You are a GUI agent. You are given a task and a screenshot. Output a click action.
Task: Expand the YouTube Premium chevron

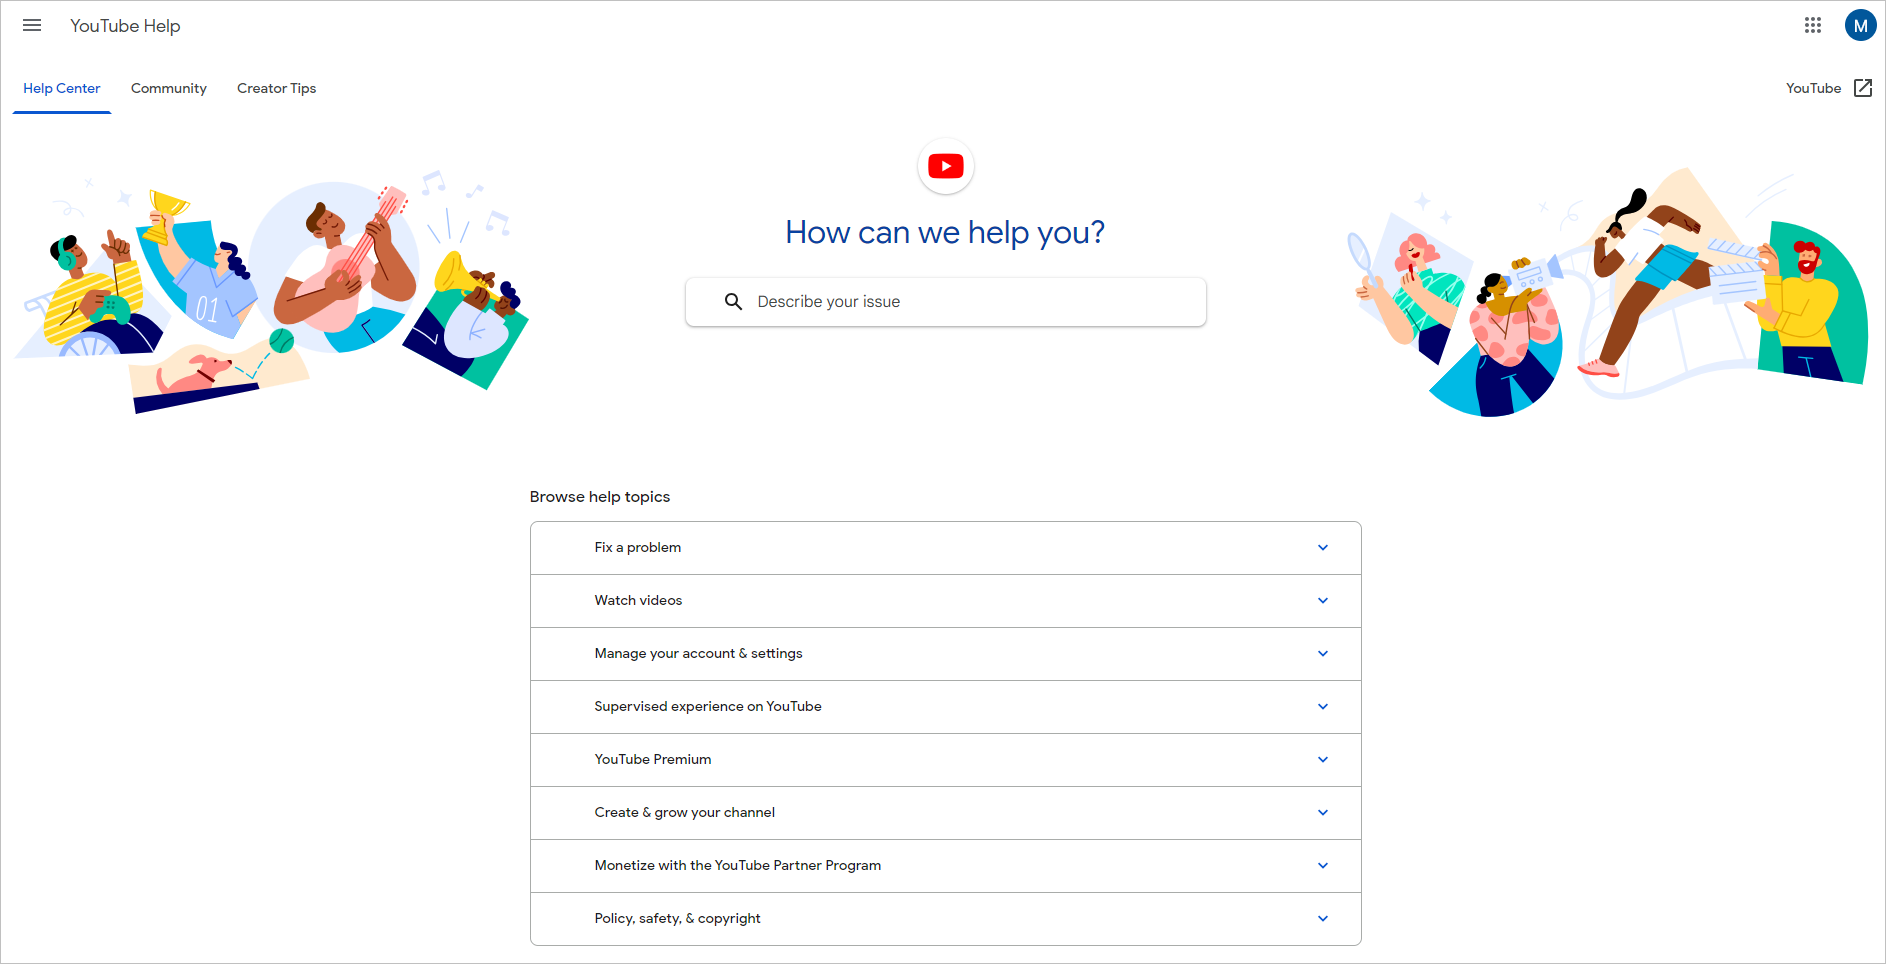click(x=1323, y=760)
